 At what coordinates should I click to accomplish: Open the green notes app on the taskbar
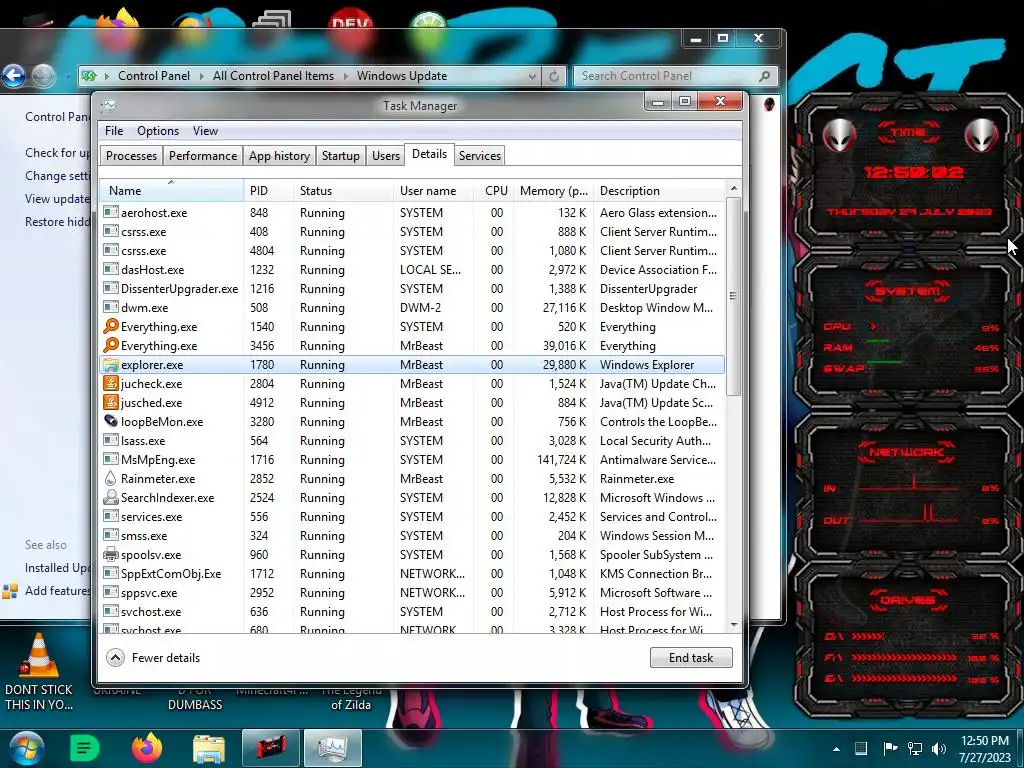pos(84,748)
